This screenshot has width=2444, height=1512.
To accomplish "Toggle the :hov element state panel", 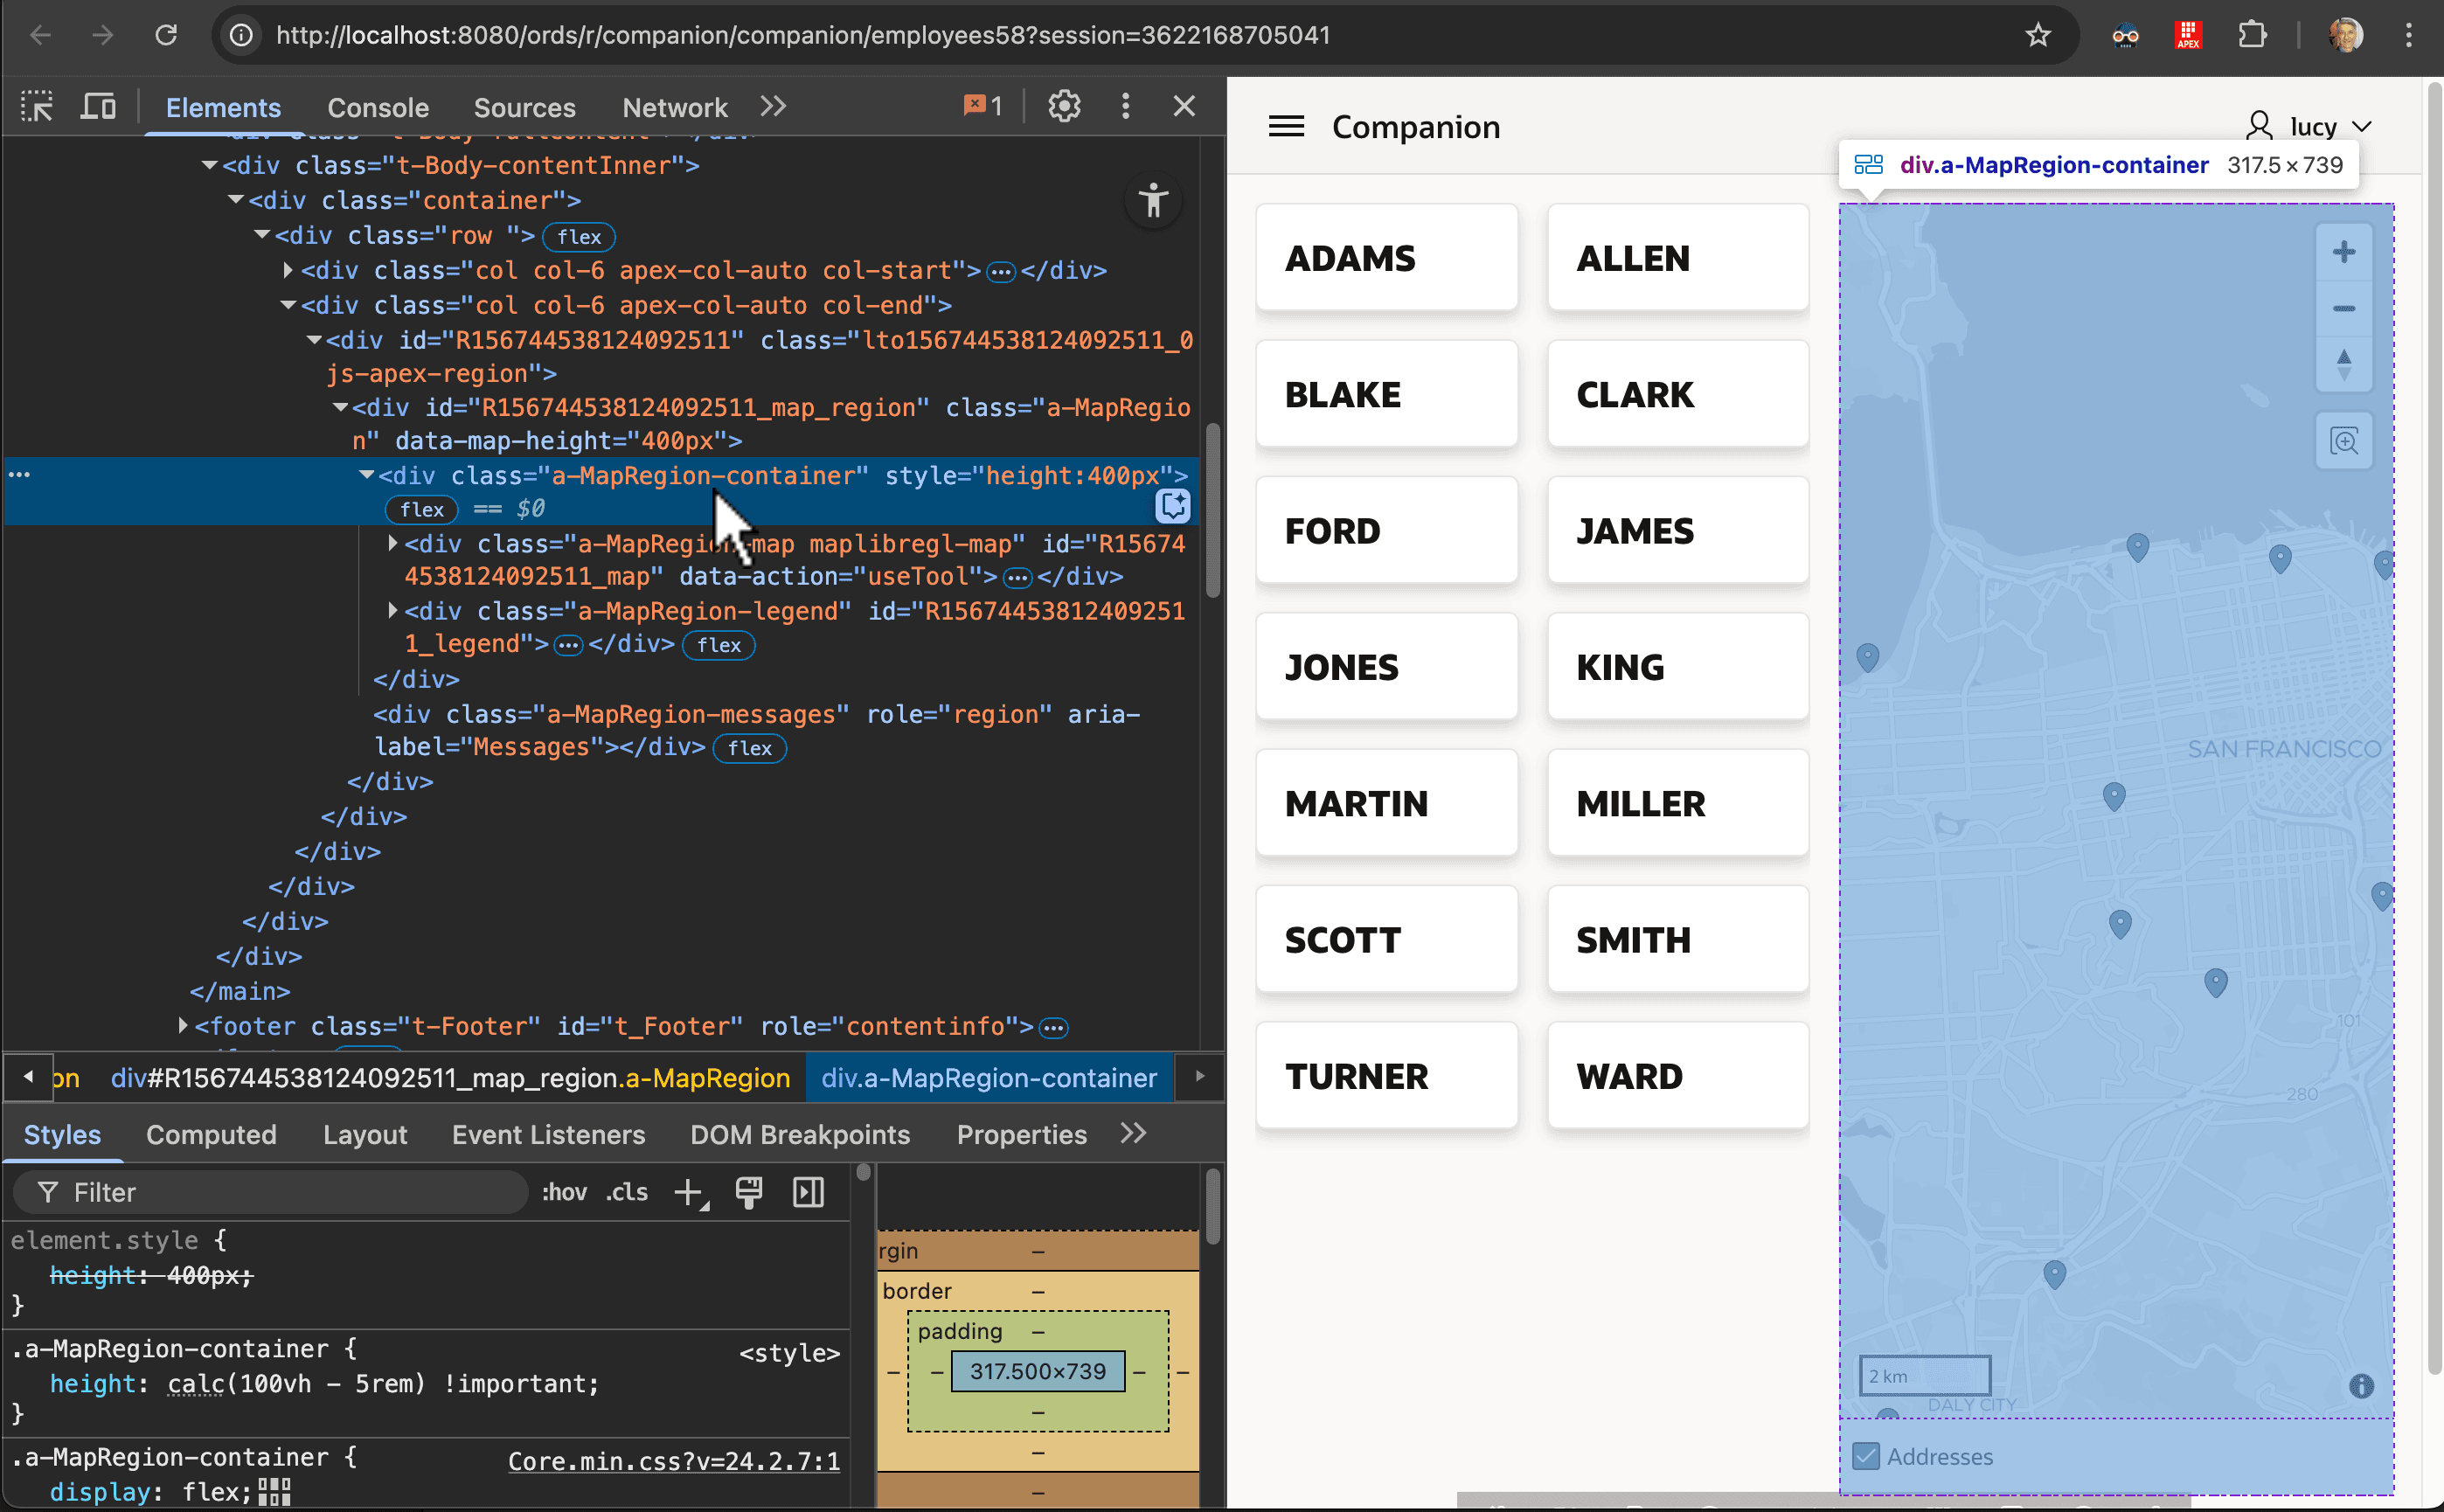I will (564, 1192).
